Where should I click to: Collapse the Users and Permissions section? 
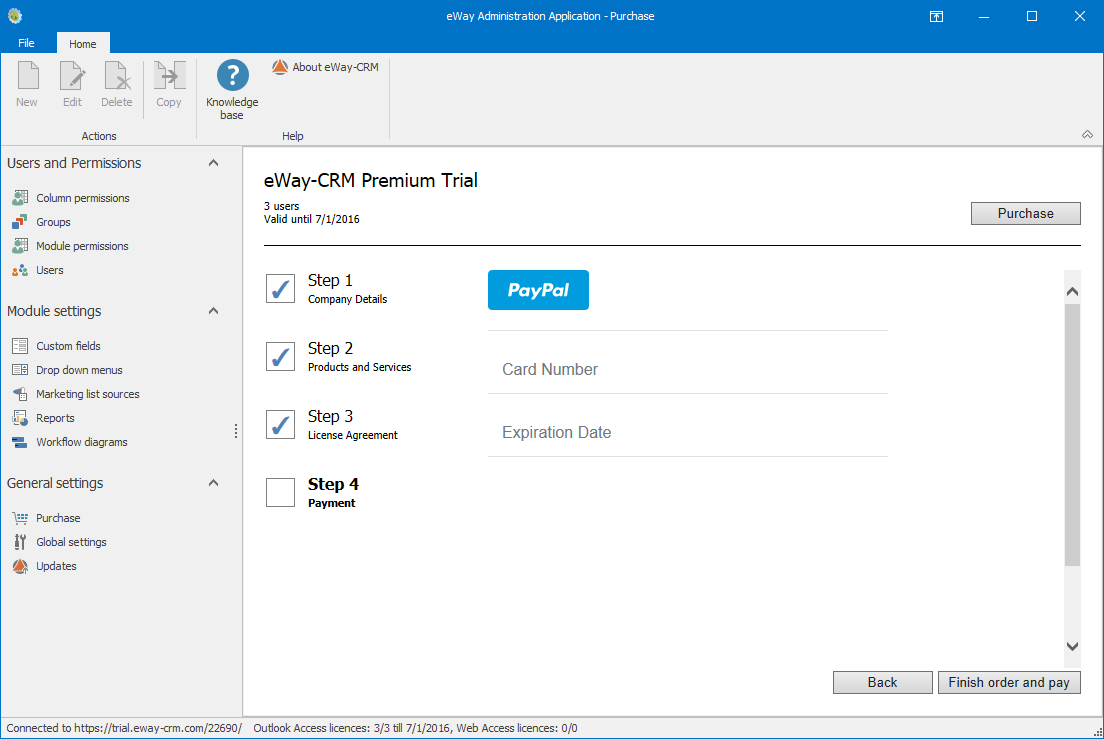click(213, 163)
